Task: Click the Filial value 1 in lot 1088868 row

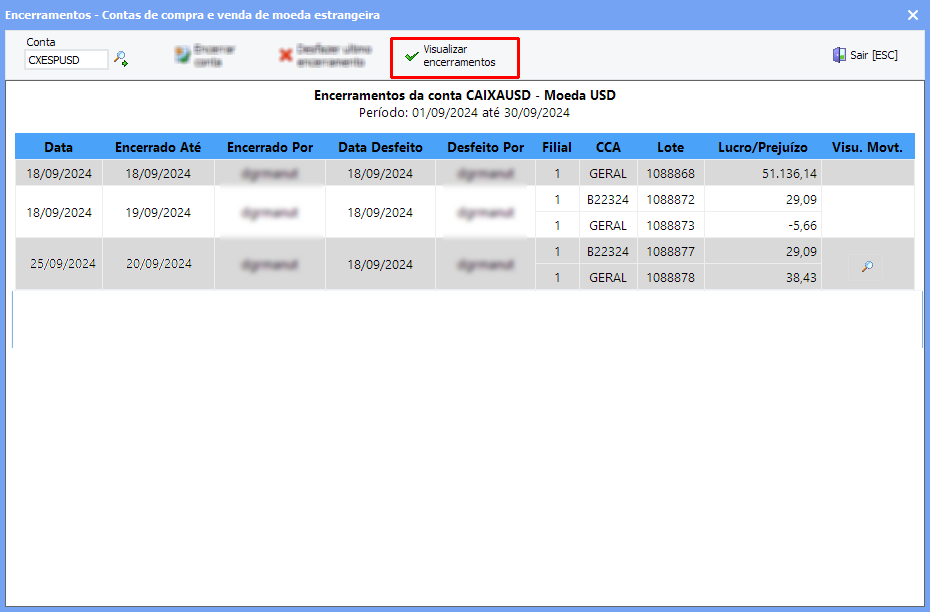Action: coord(557,174)
